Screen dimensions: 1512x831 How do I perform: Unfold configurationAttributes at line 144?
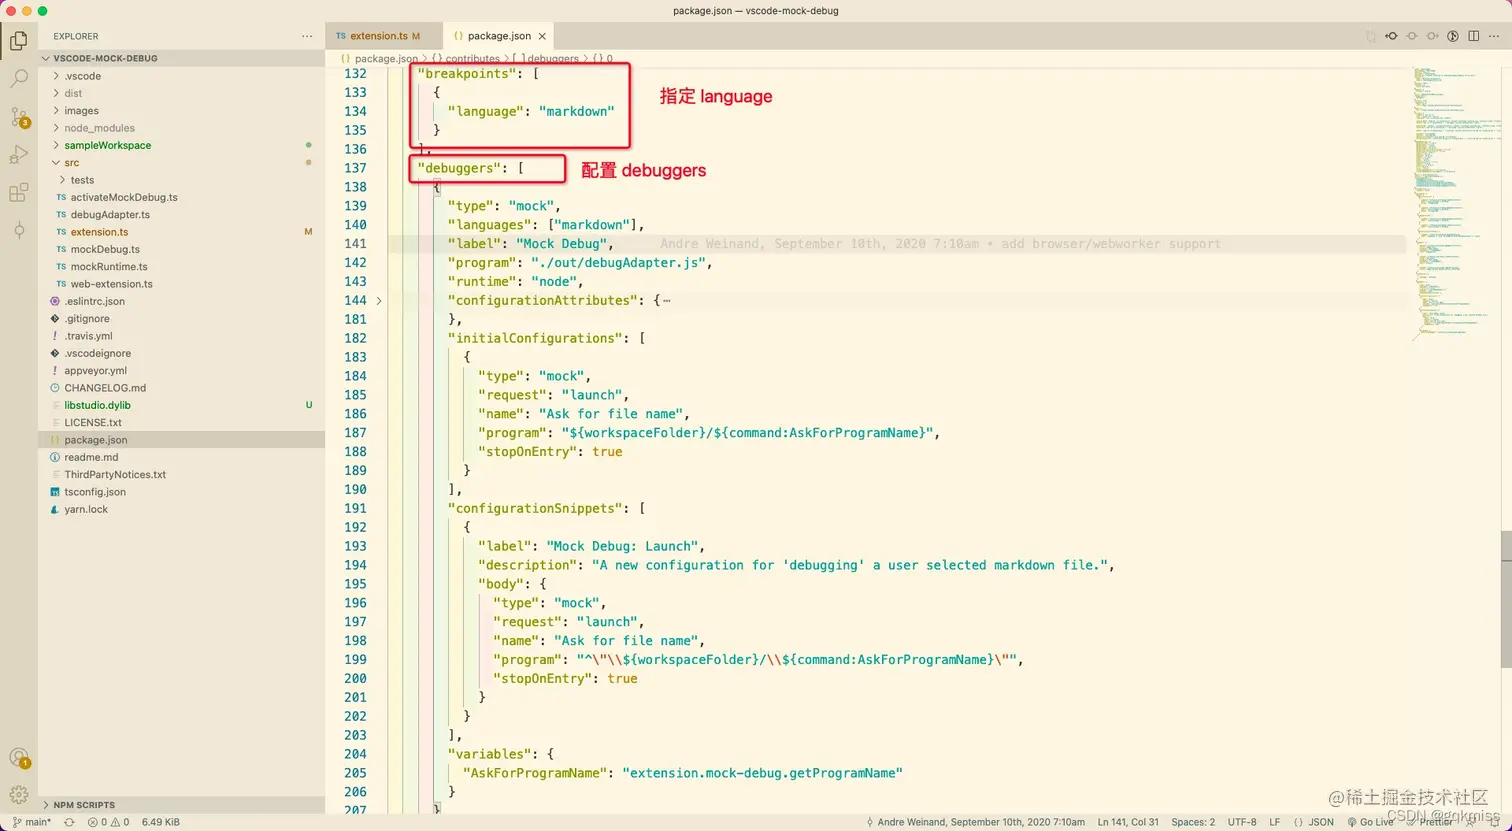[x=379, y=300]
